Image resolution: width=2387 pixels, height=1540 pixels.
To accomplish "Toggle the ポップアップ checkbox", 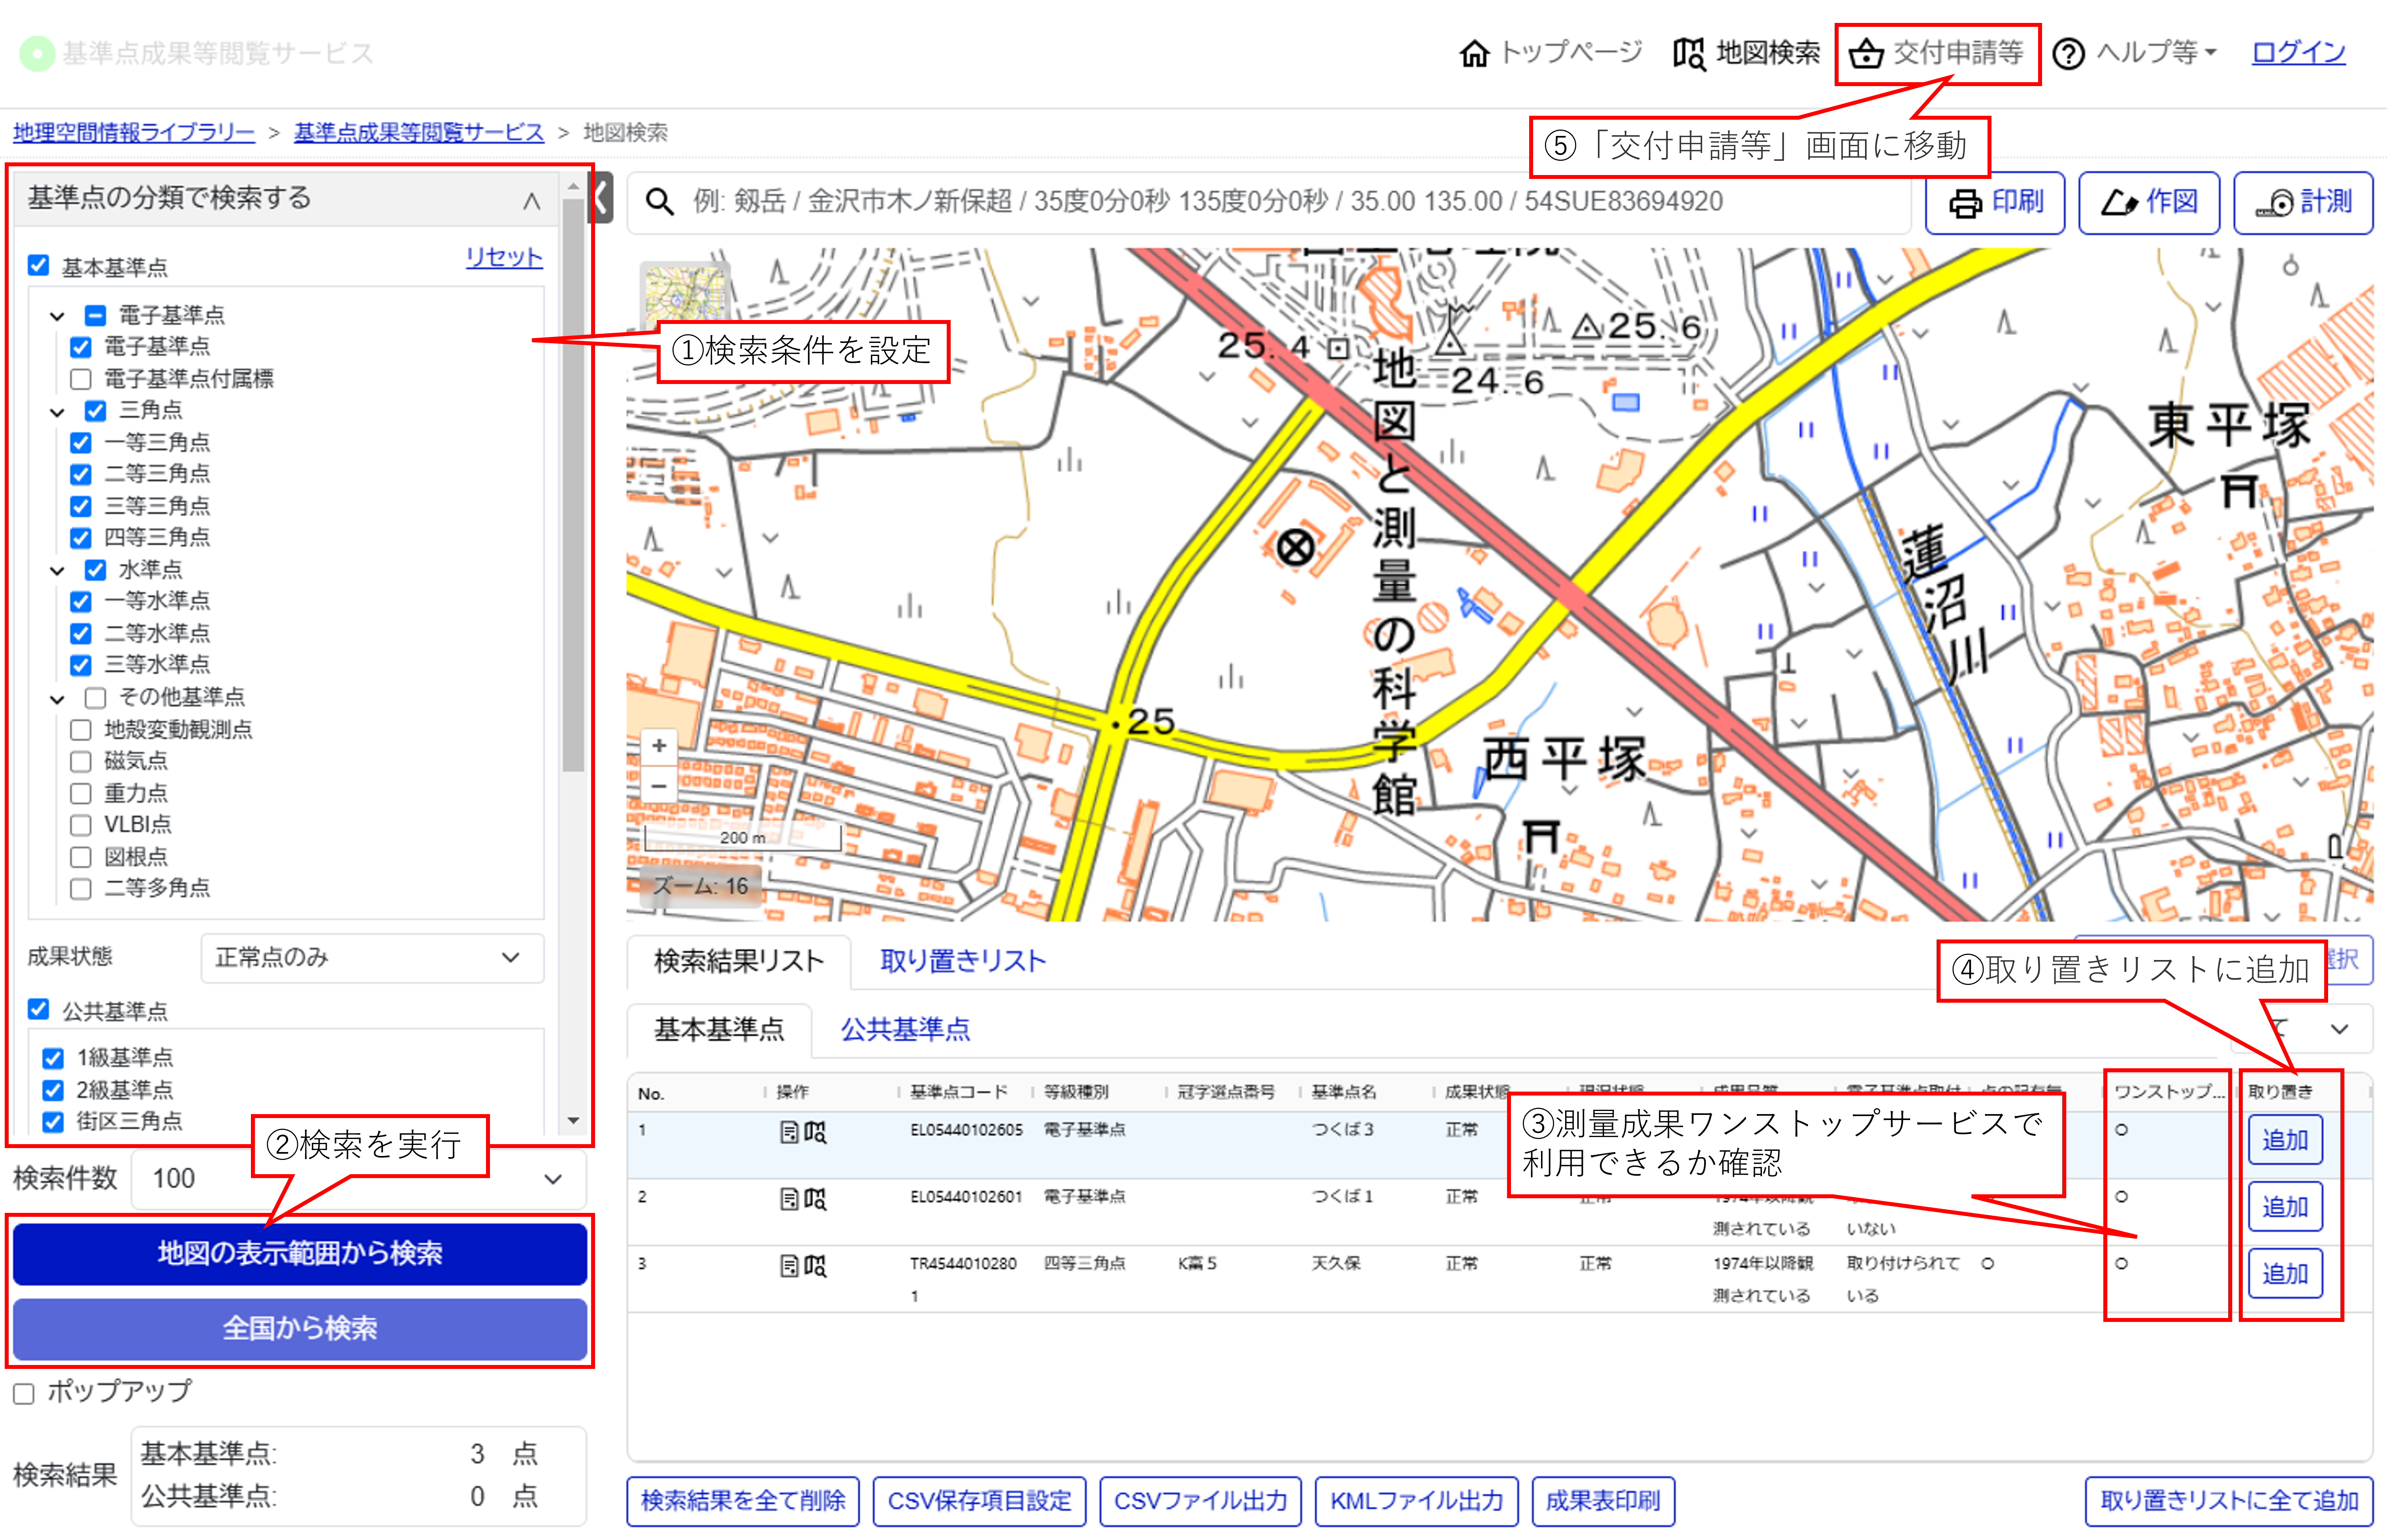I will pos(24,1393).
